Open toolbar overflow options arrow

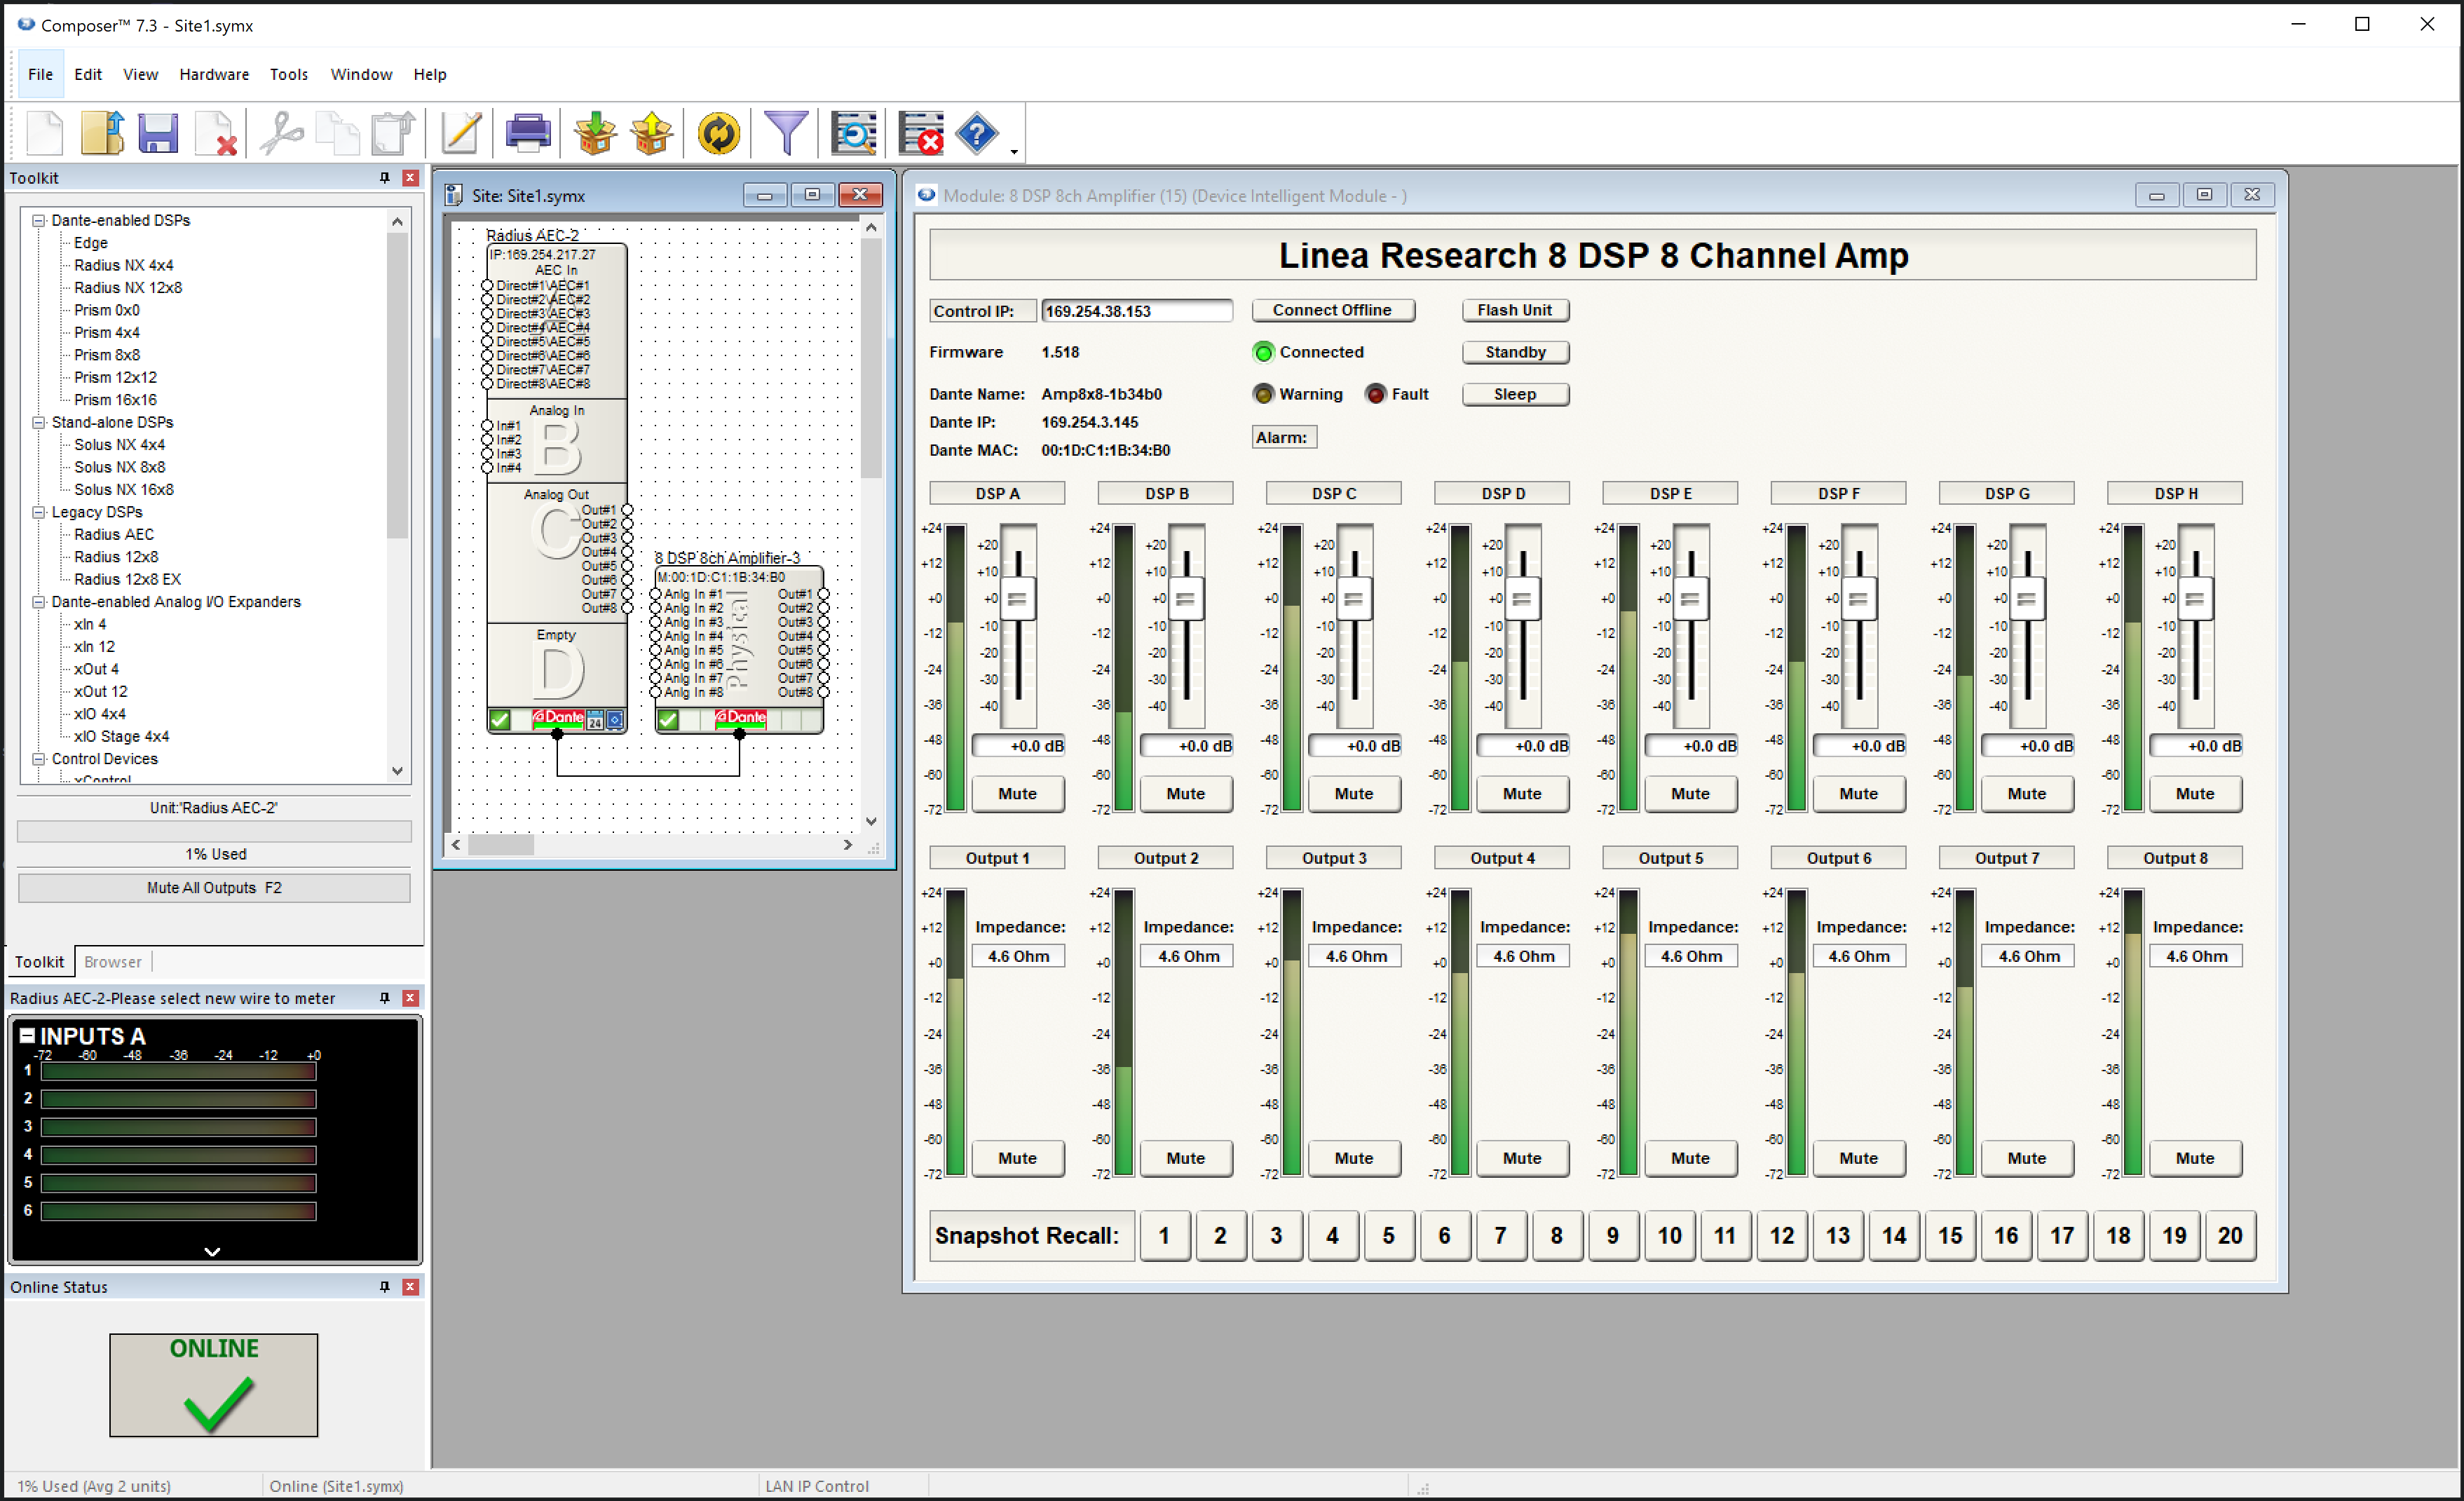point(1014,151)
